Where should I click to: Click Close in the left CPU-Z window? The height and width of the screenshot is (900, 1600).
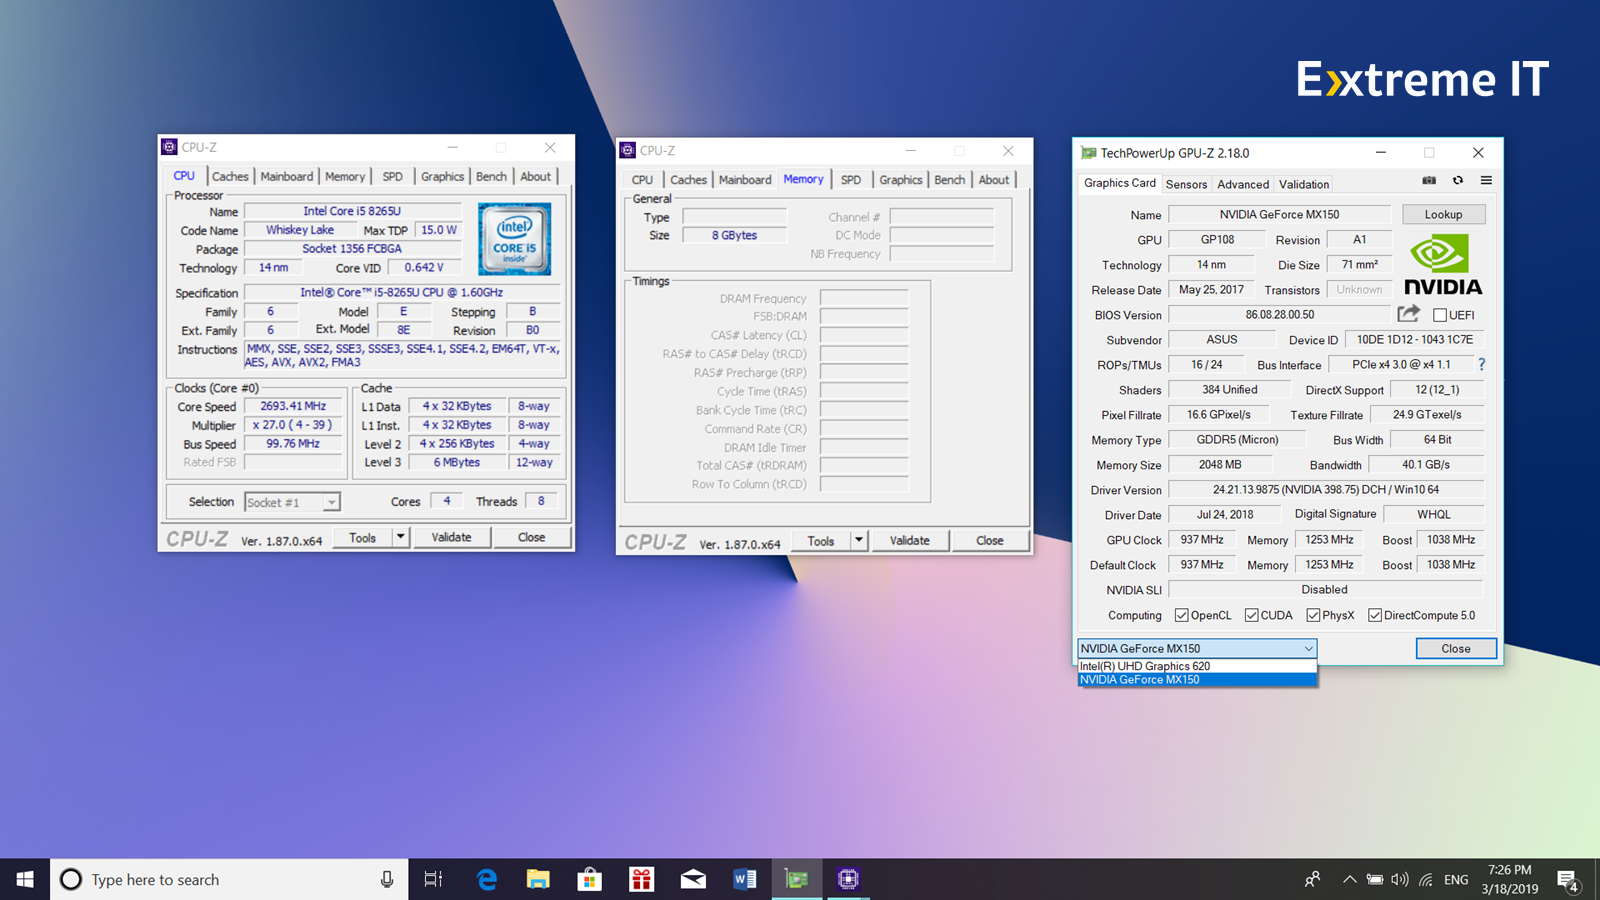531,537
